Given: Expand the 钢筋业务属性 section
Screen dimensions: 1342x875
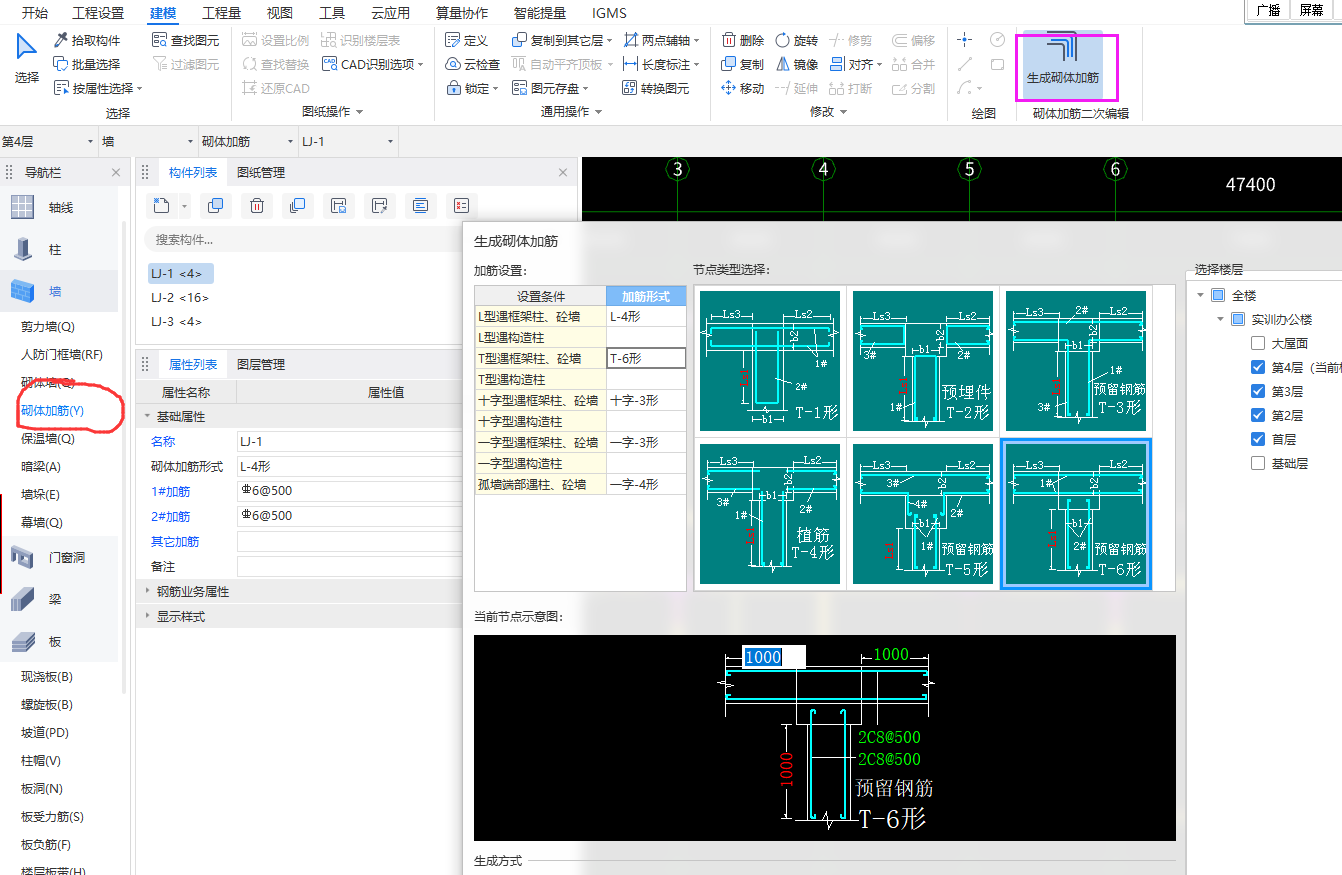Looking at the screenshot, I should 148,591.
